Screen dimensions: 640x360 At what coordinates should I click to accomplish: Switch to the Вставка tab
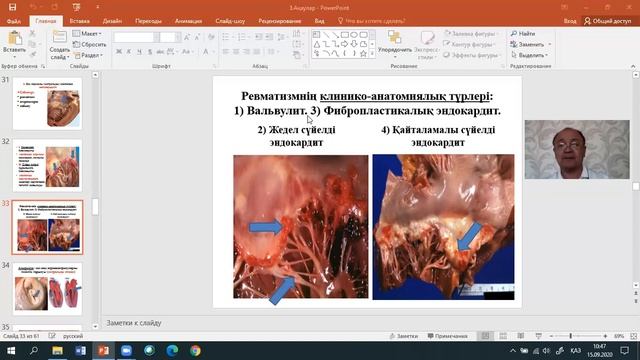[80, 21]
